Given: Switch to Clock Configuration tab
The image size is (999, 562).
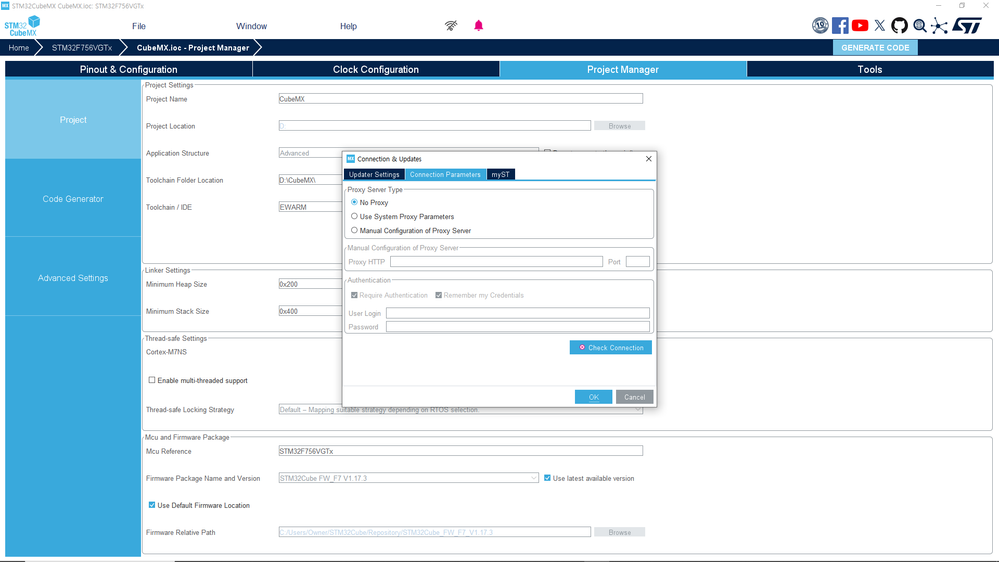Looking at the screenshot, I should 376,69.
